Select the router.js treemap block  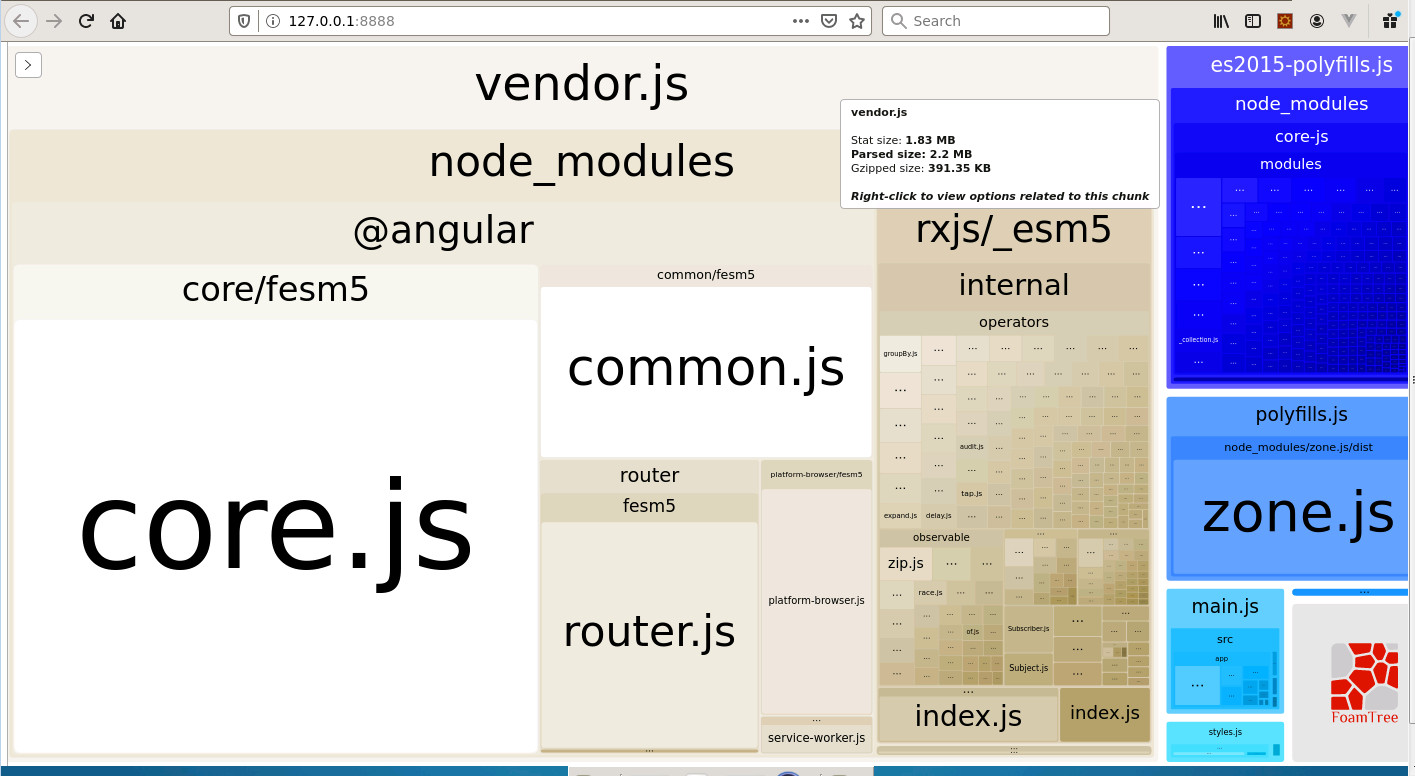point(649,632)
